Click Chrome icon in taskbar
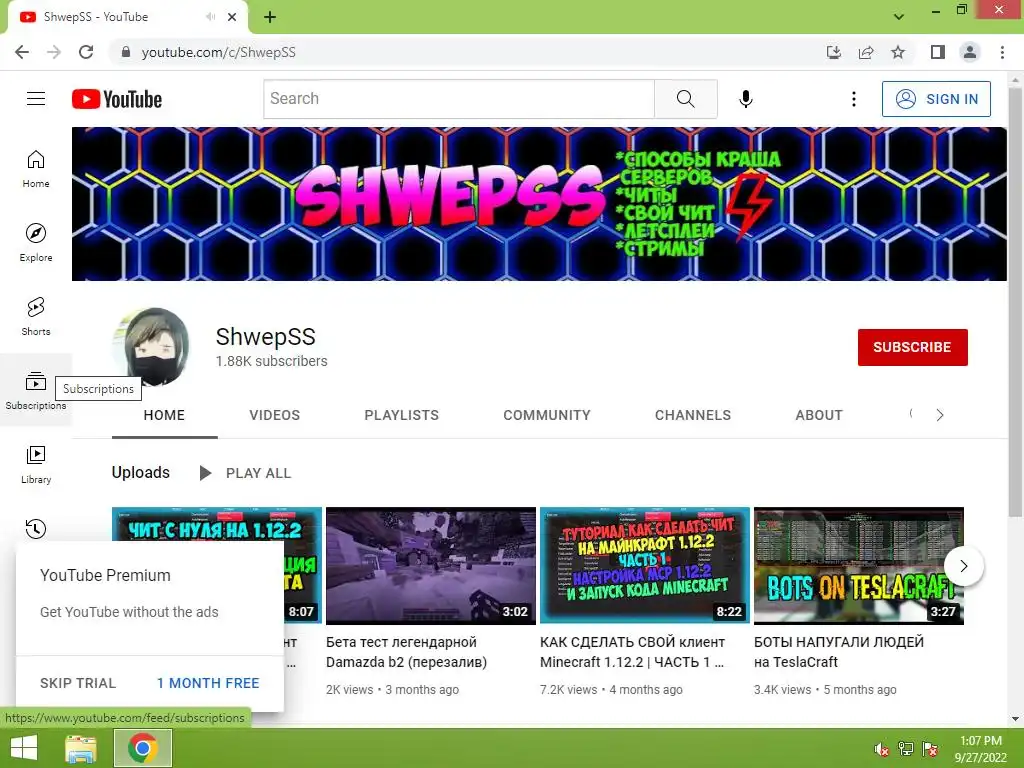 click(x=143, y=748)
